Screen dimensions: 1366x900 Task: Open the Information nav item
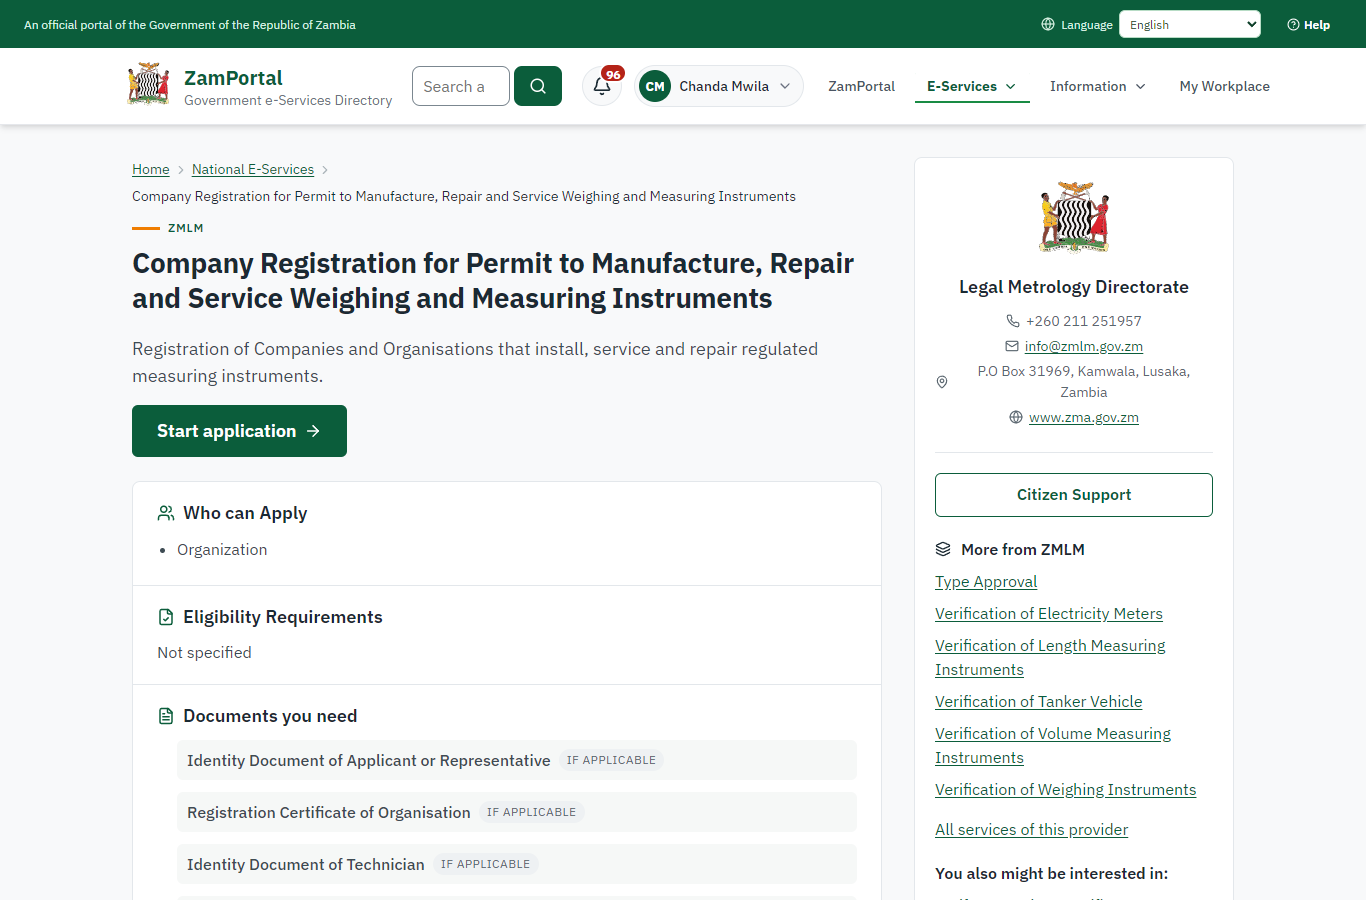coord(1098,86)
